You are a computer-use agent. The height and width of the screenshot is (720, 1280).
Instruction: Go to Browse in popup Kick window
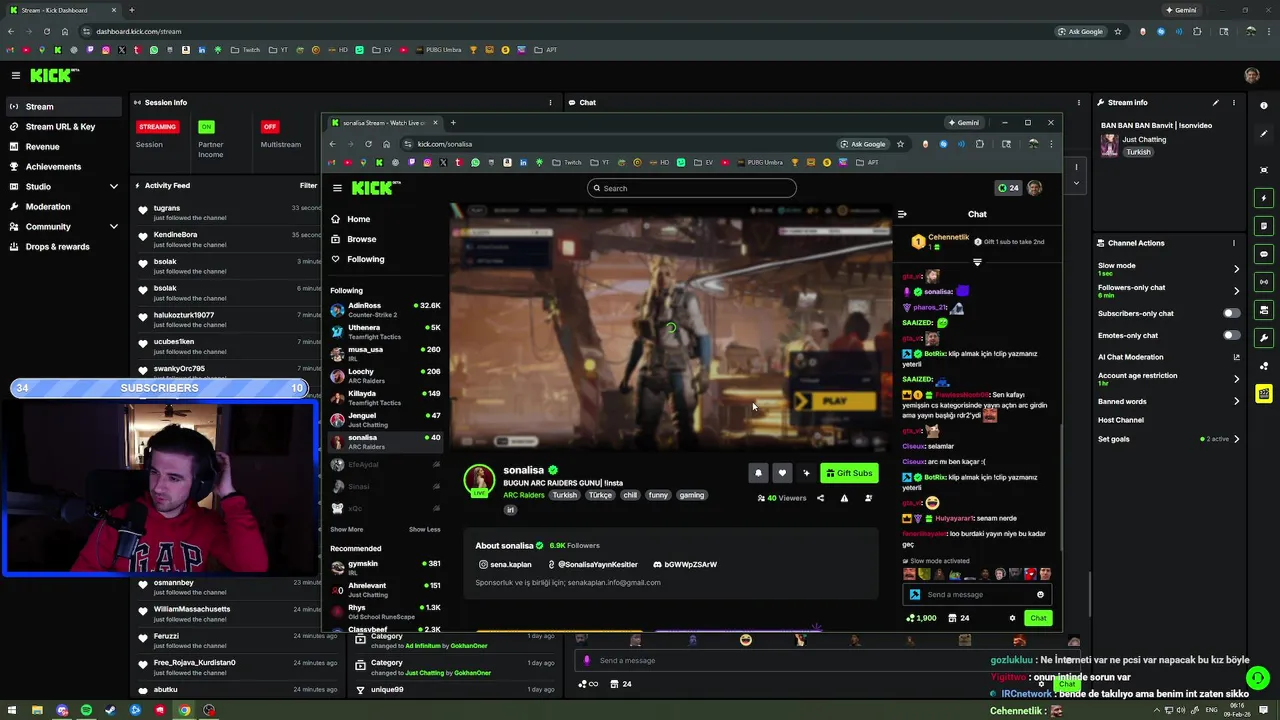pos(361,239)
